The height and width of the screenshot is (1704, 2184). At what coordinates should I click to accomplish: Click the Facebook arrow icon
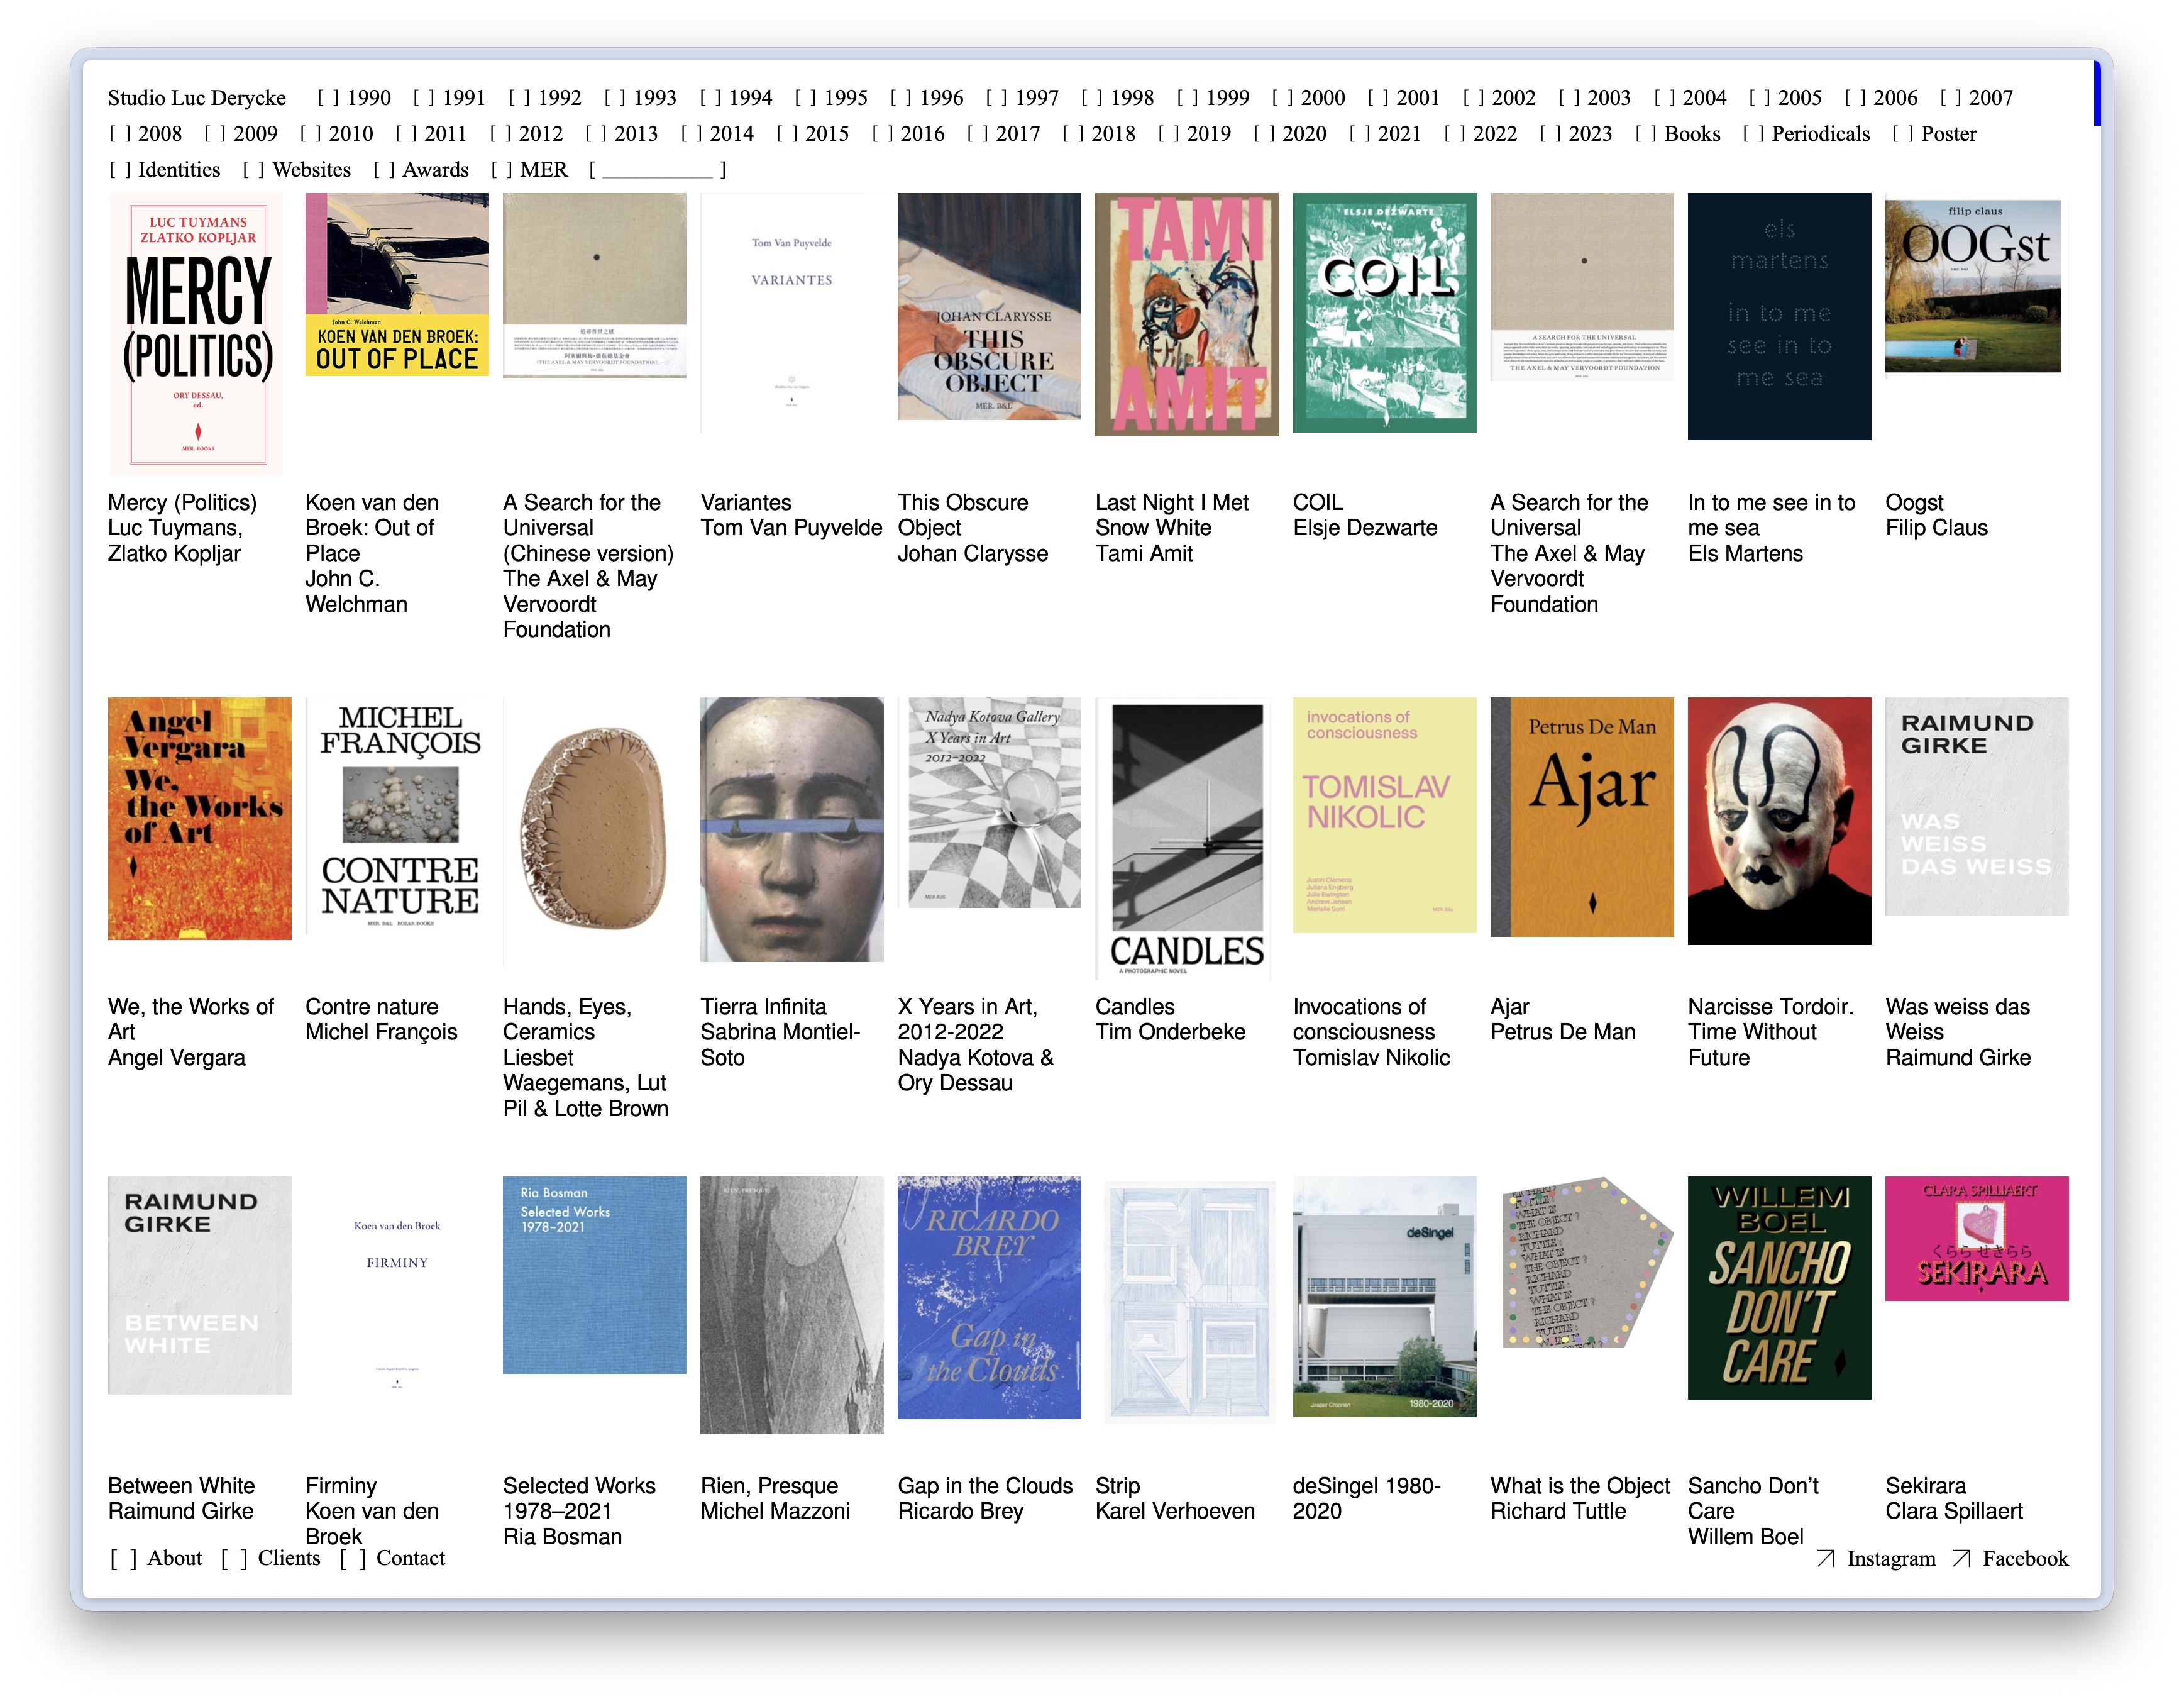(x=1961, y=1558)
